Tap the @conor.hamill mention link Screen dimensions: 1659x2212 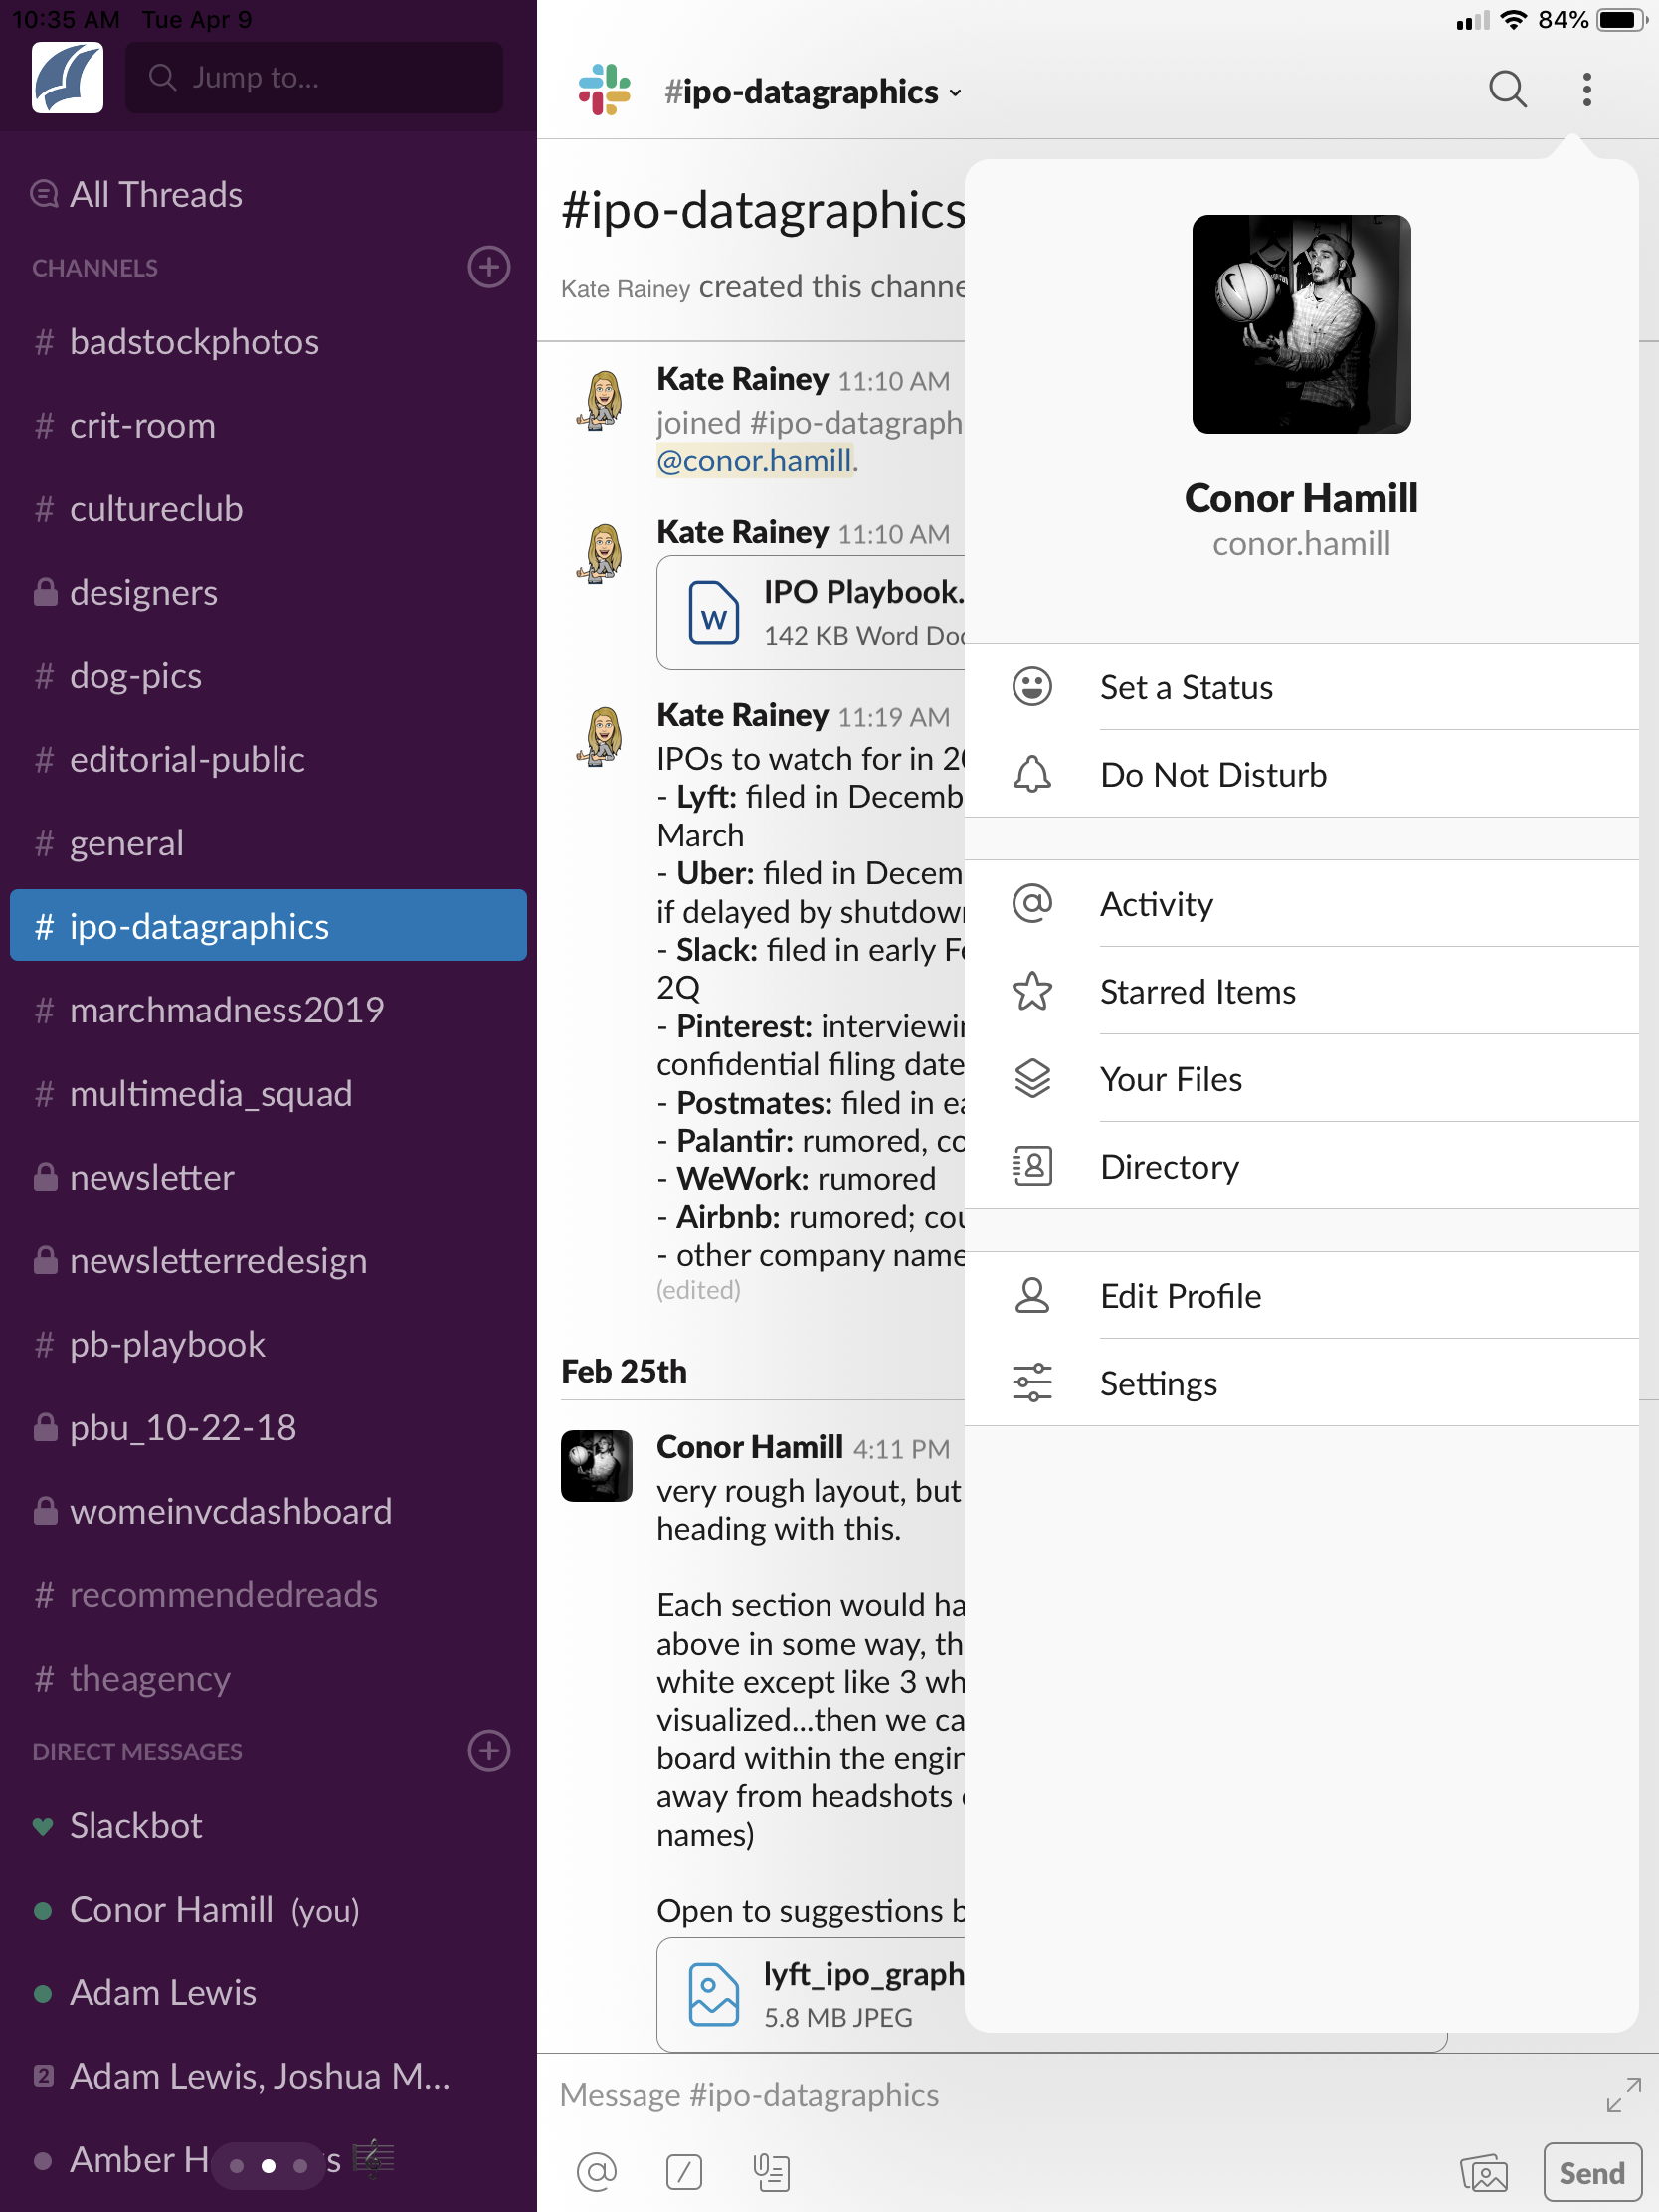[x=755, y=460]
